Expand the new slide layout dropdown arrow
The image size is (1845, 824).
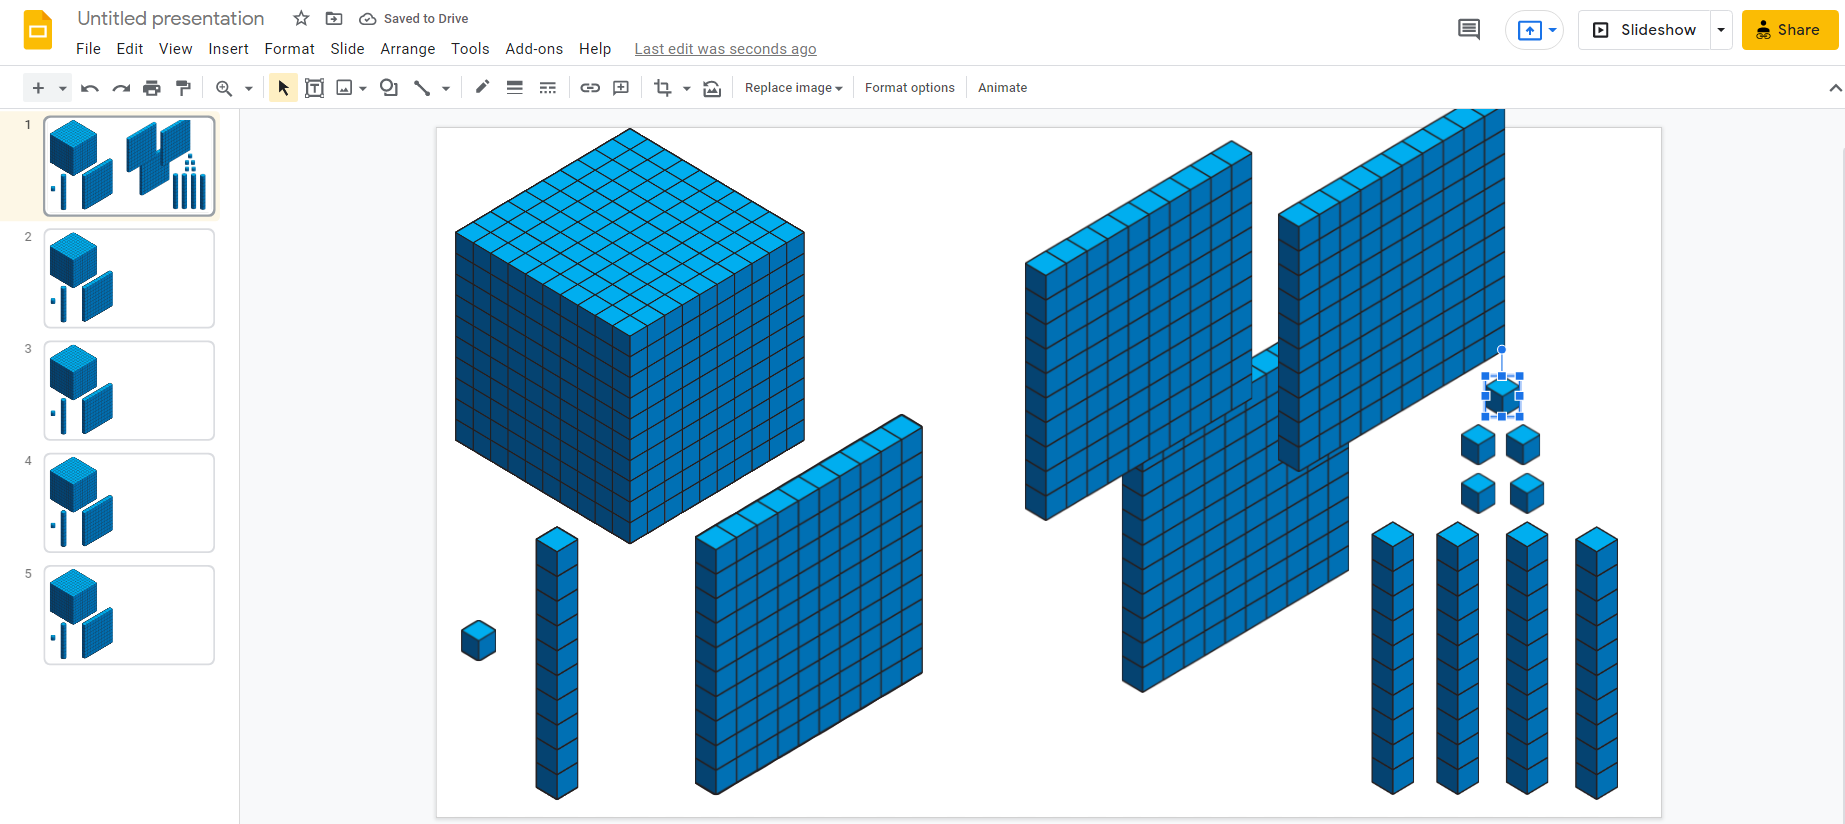[62, 88]
